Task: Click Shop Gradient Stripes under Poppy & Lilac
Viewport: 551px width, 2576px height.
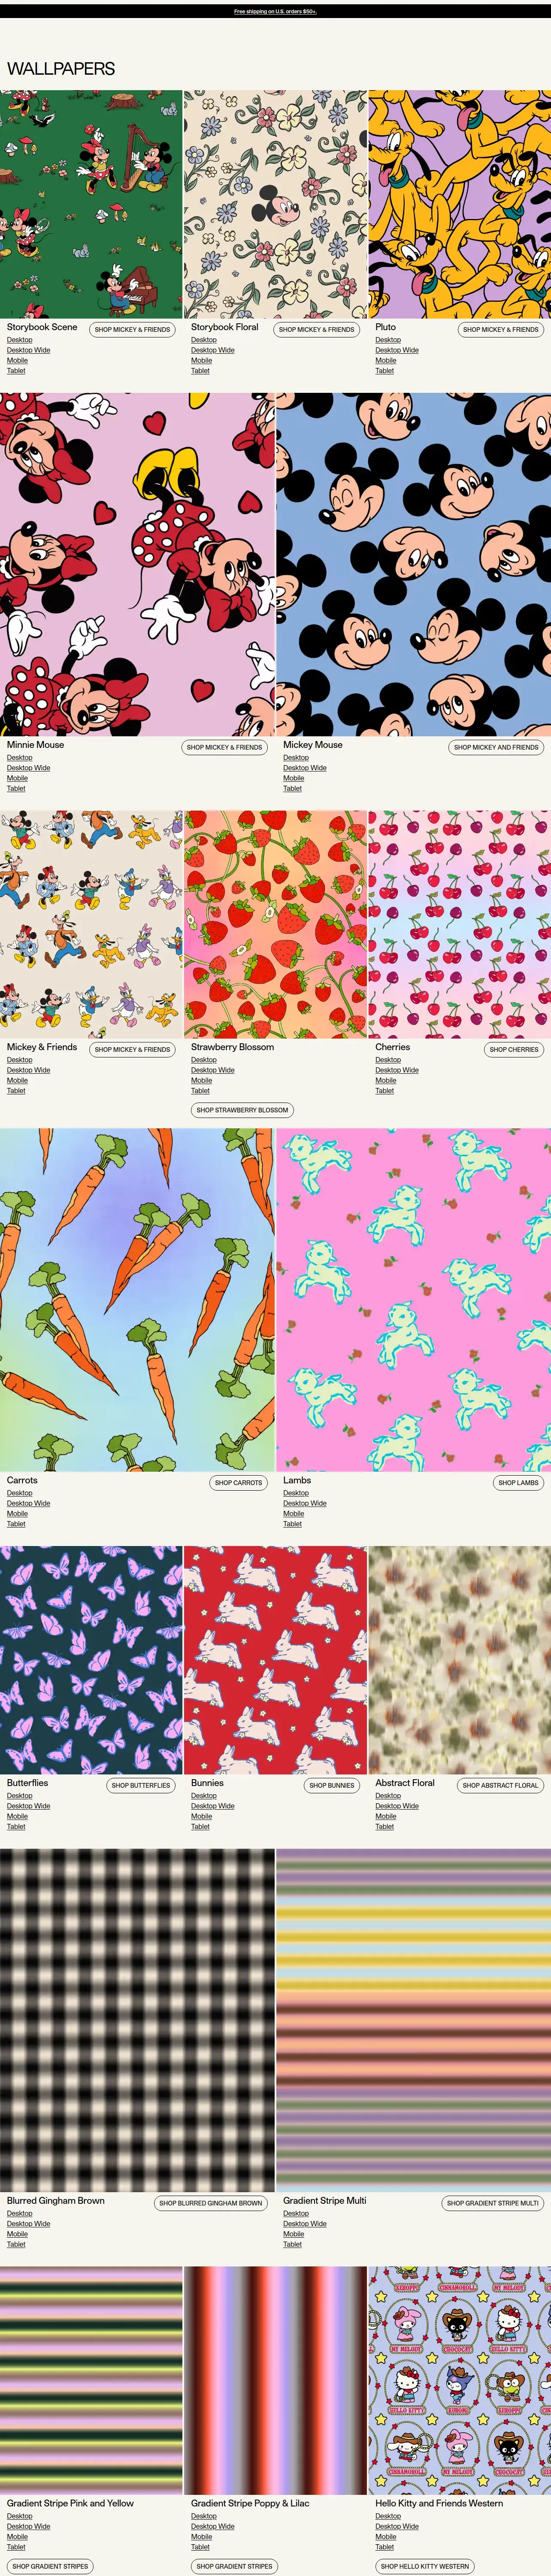Action: tap(234, 2566)
